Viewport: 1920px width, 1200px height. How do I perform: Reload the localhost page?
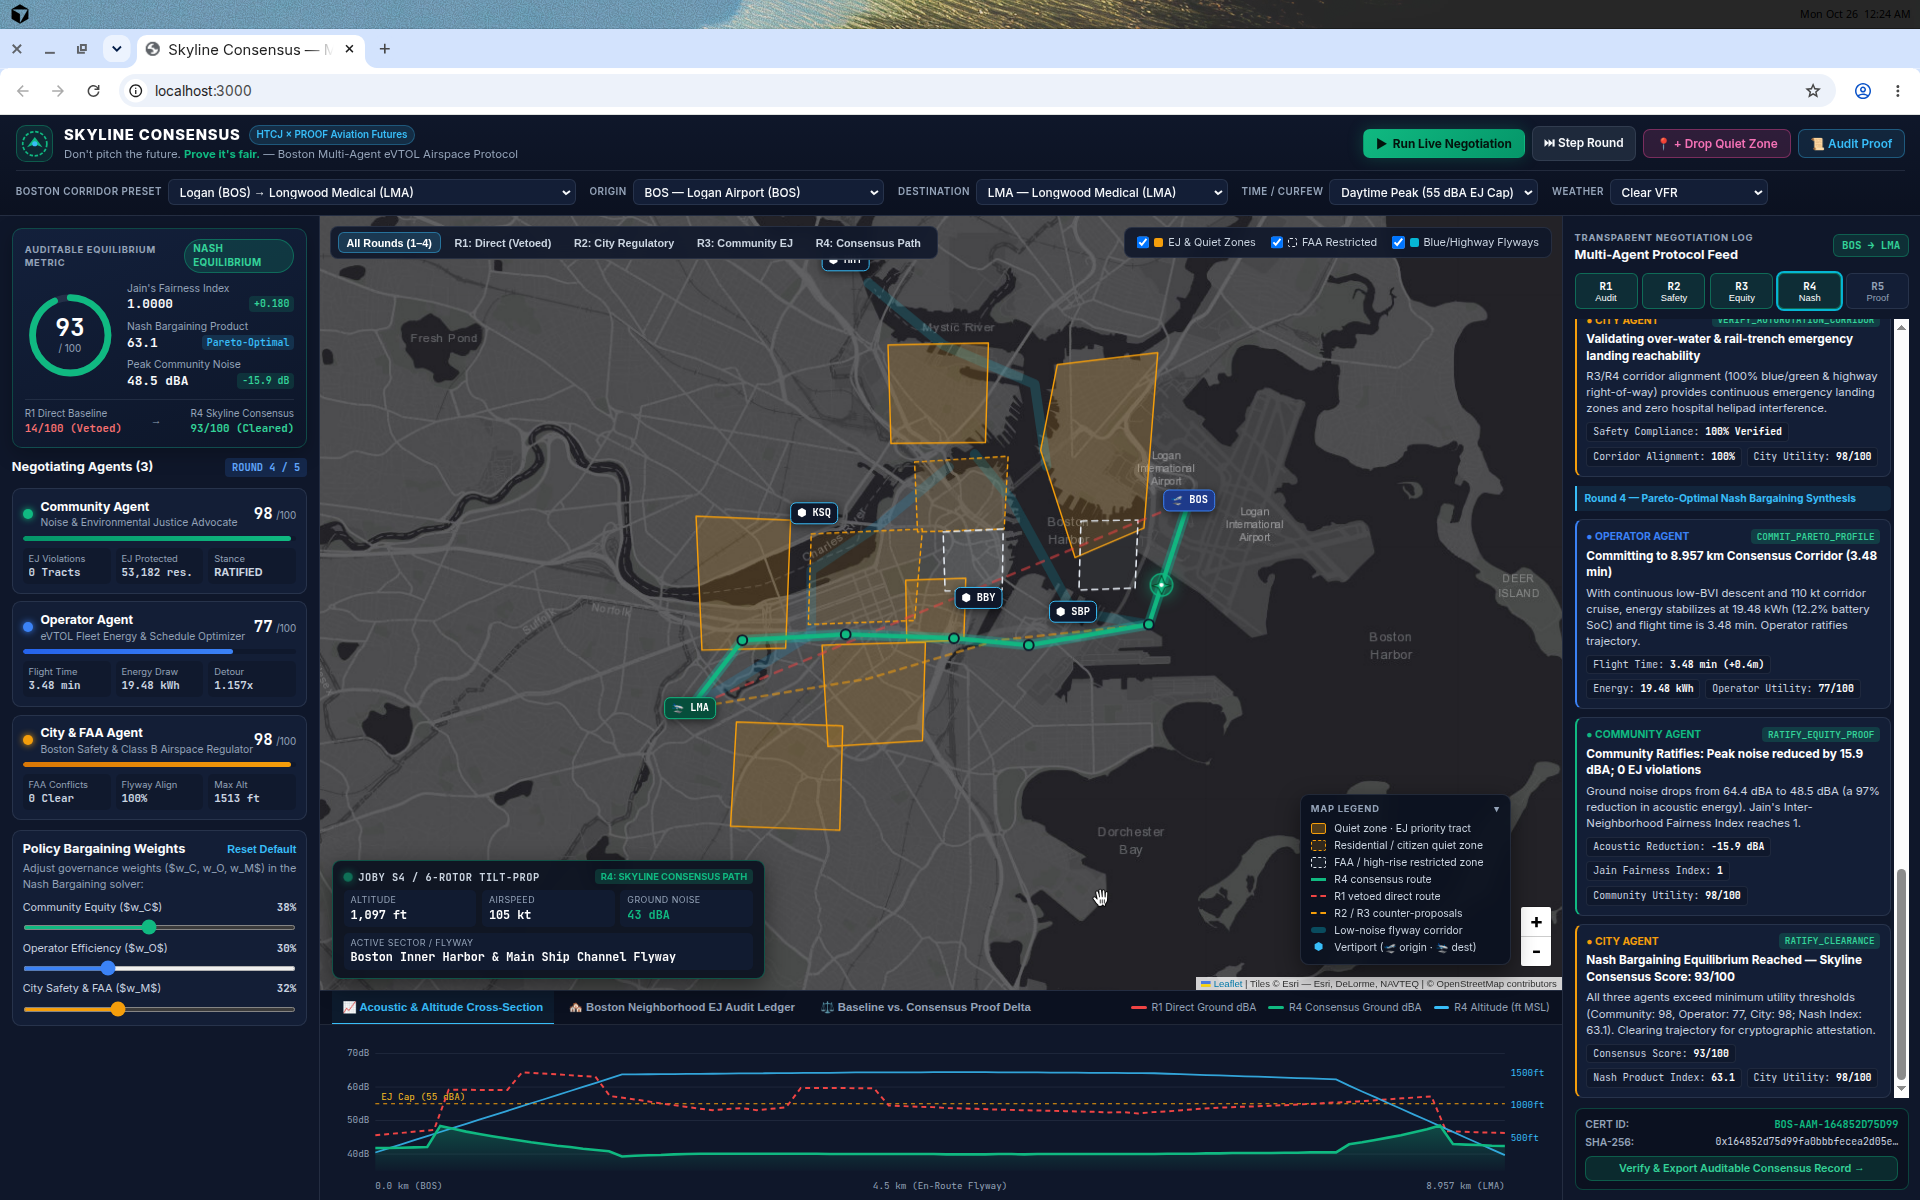(94, 91)
